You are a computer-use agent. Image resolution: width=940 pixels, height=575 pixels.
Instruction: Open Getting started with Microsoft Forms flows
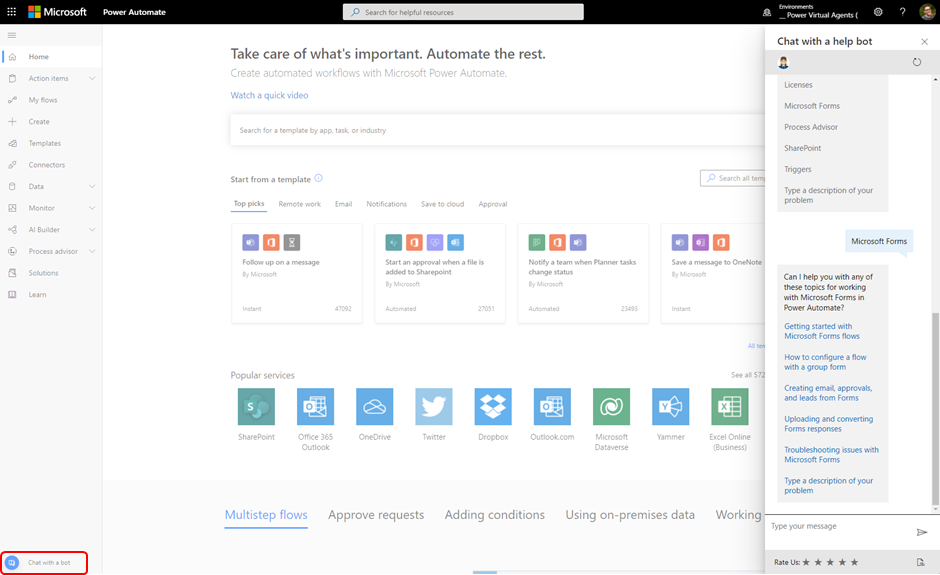[822, 331]
